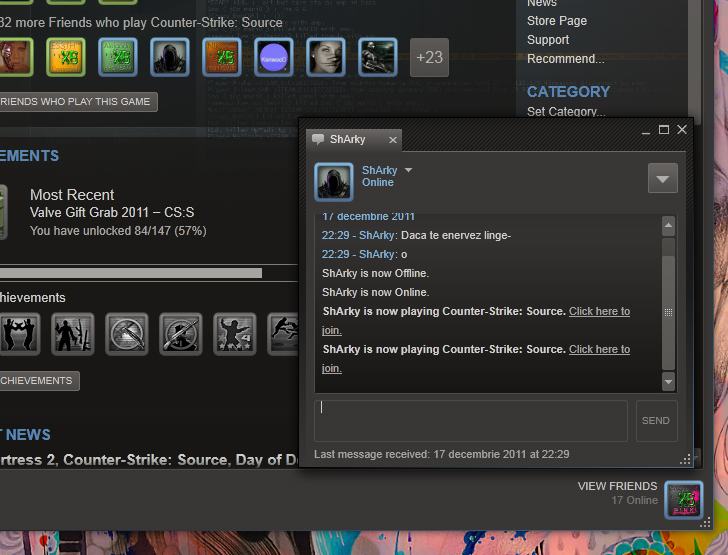Select the woman's face friend avatar
Screen dimensions: 728x555
point(326,57)
